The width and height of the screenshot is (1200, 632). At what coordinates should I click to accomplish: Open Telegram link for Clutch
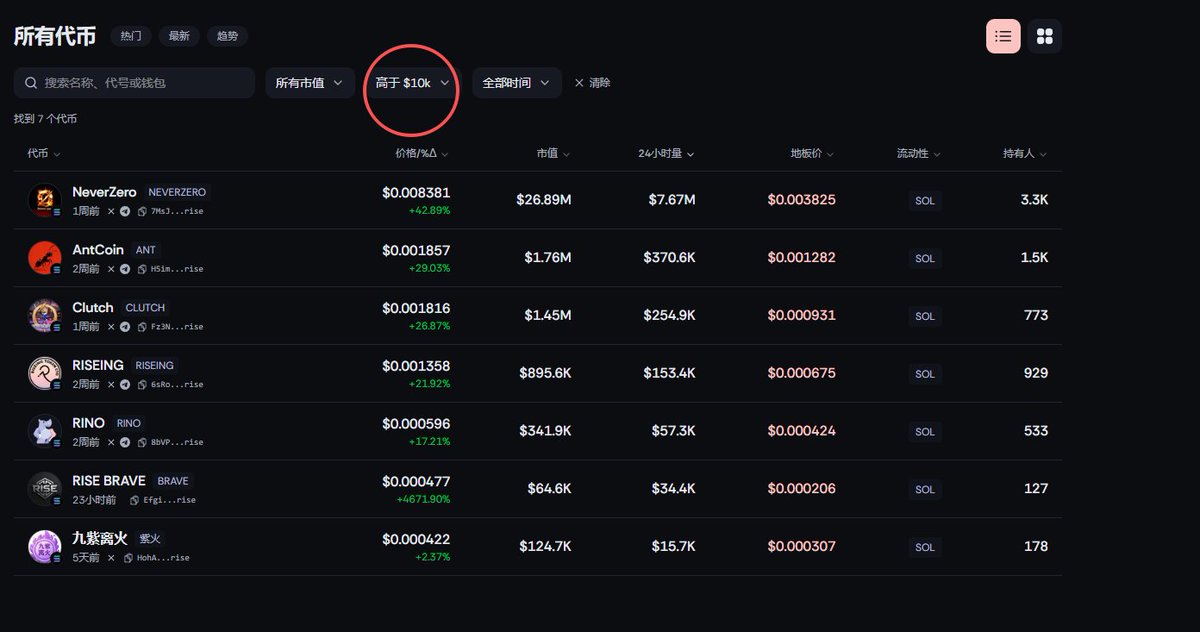tap(125, 326)
